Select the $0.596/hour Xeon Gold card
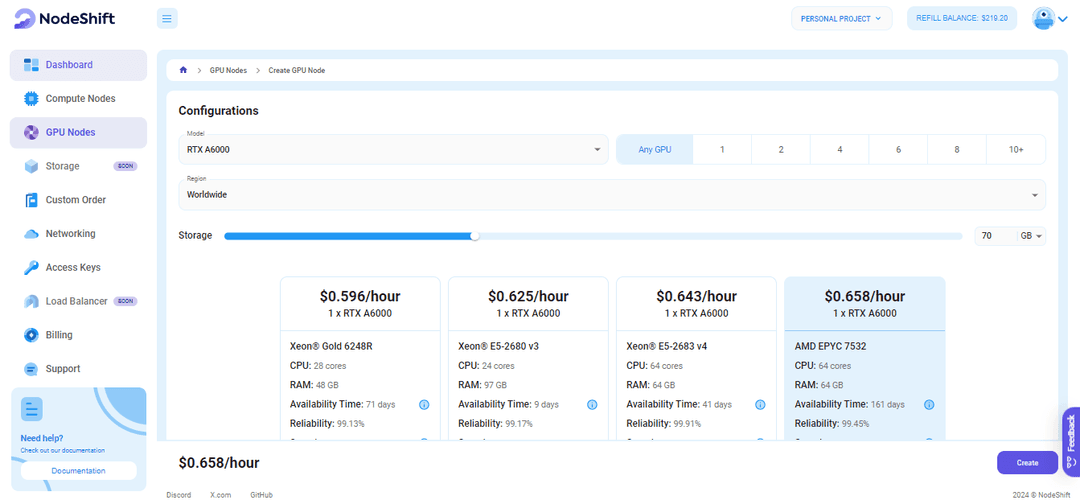The image size is (1080, 503). [x=360, y=358]
